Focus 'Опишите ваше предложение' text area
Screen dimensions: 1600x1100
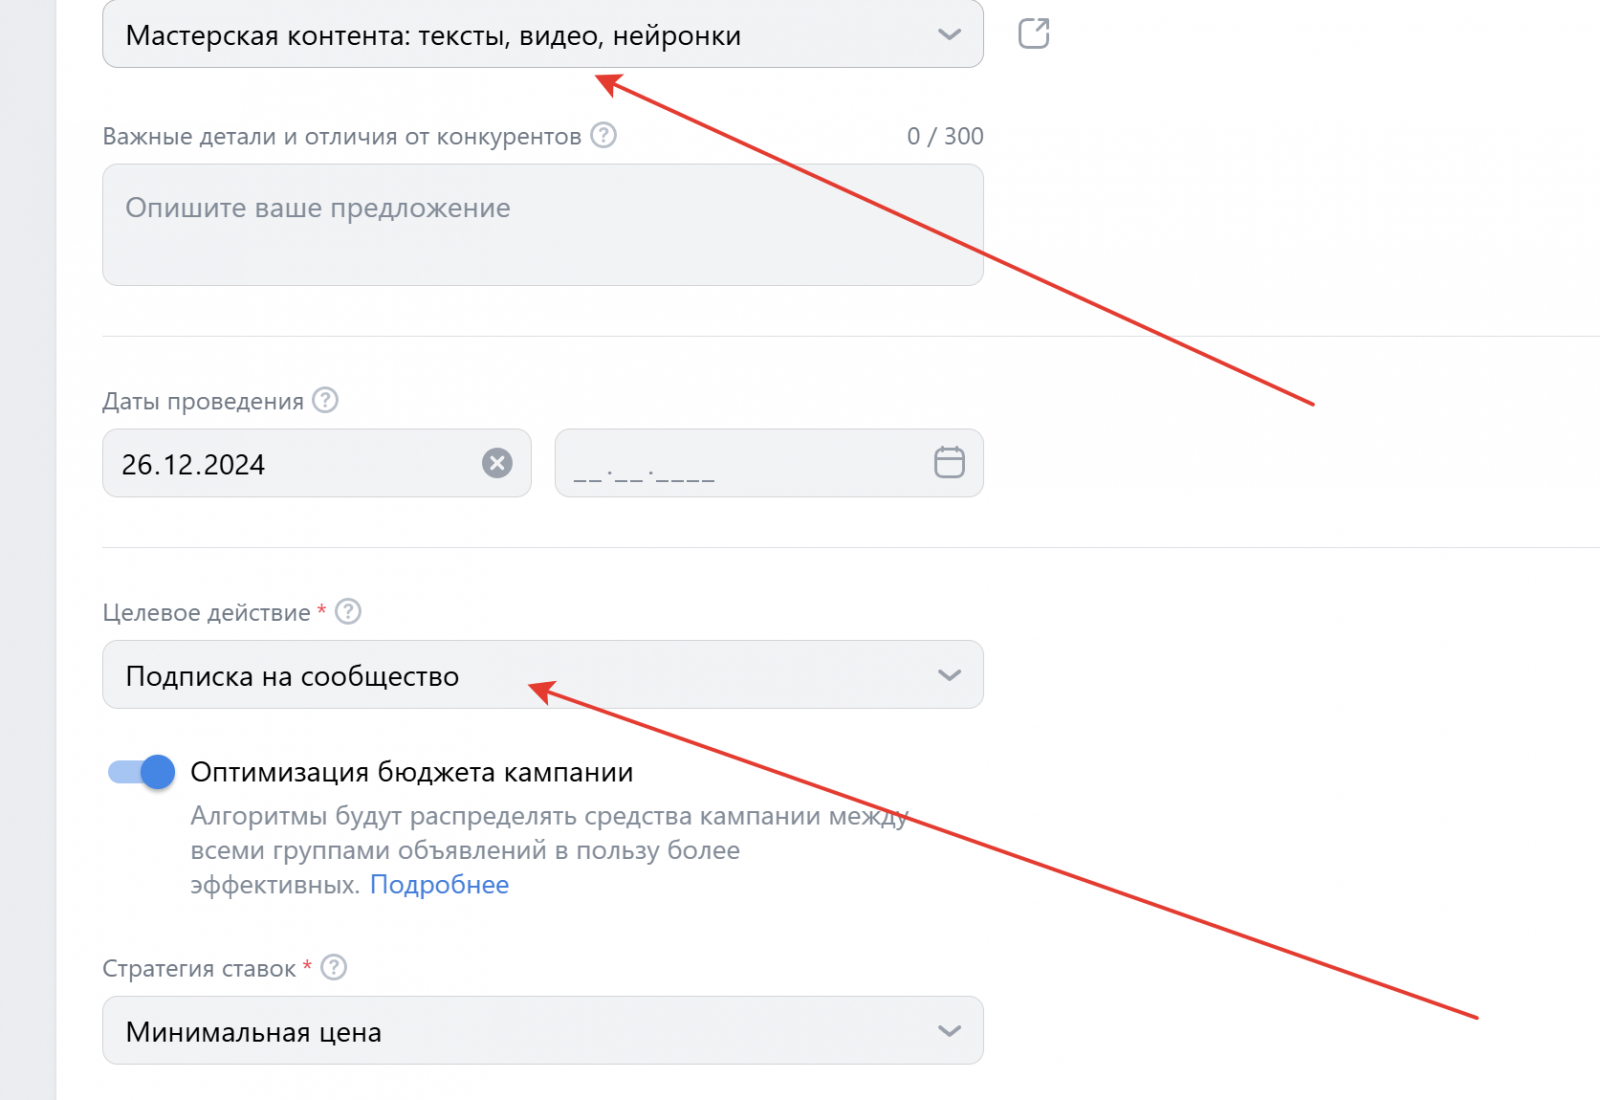click(x=542, y=225)
